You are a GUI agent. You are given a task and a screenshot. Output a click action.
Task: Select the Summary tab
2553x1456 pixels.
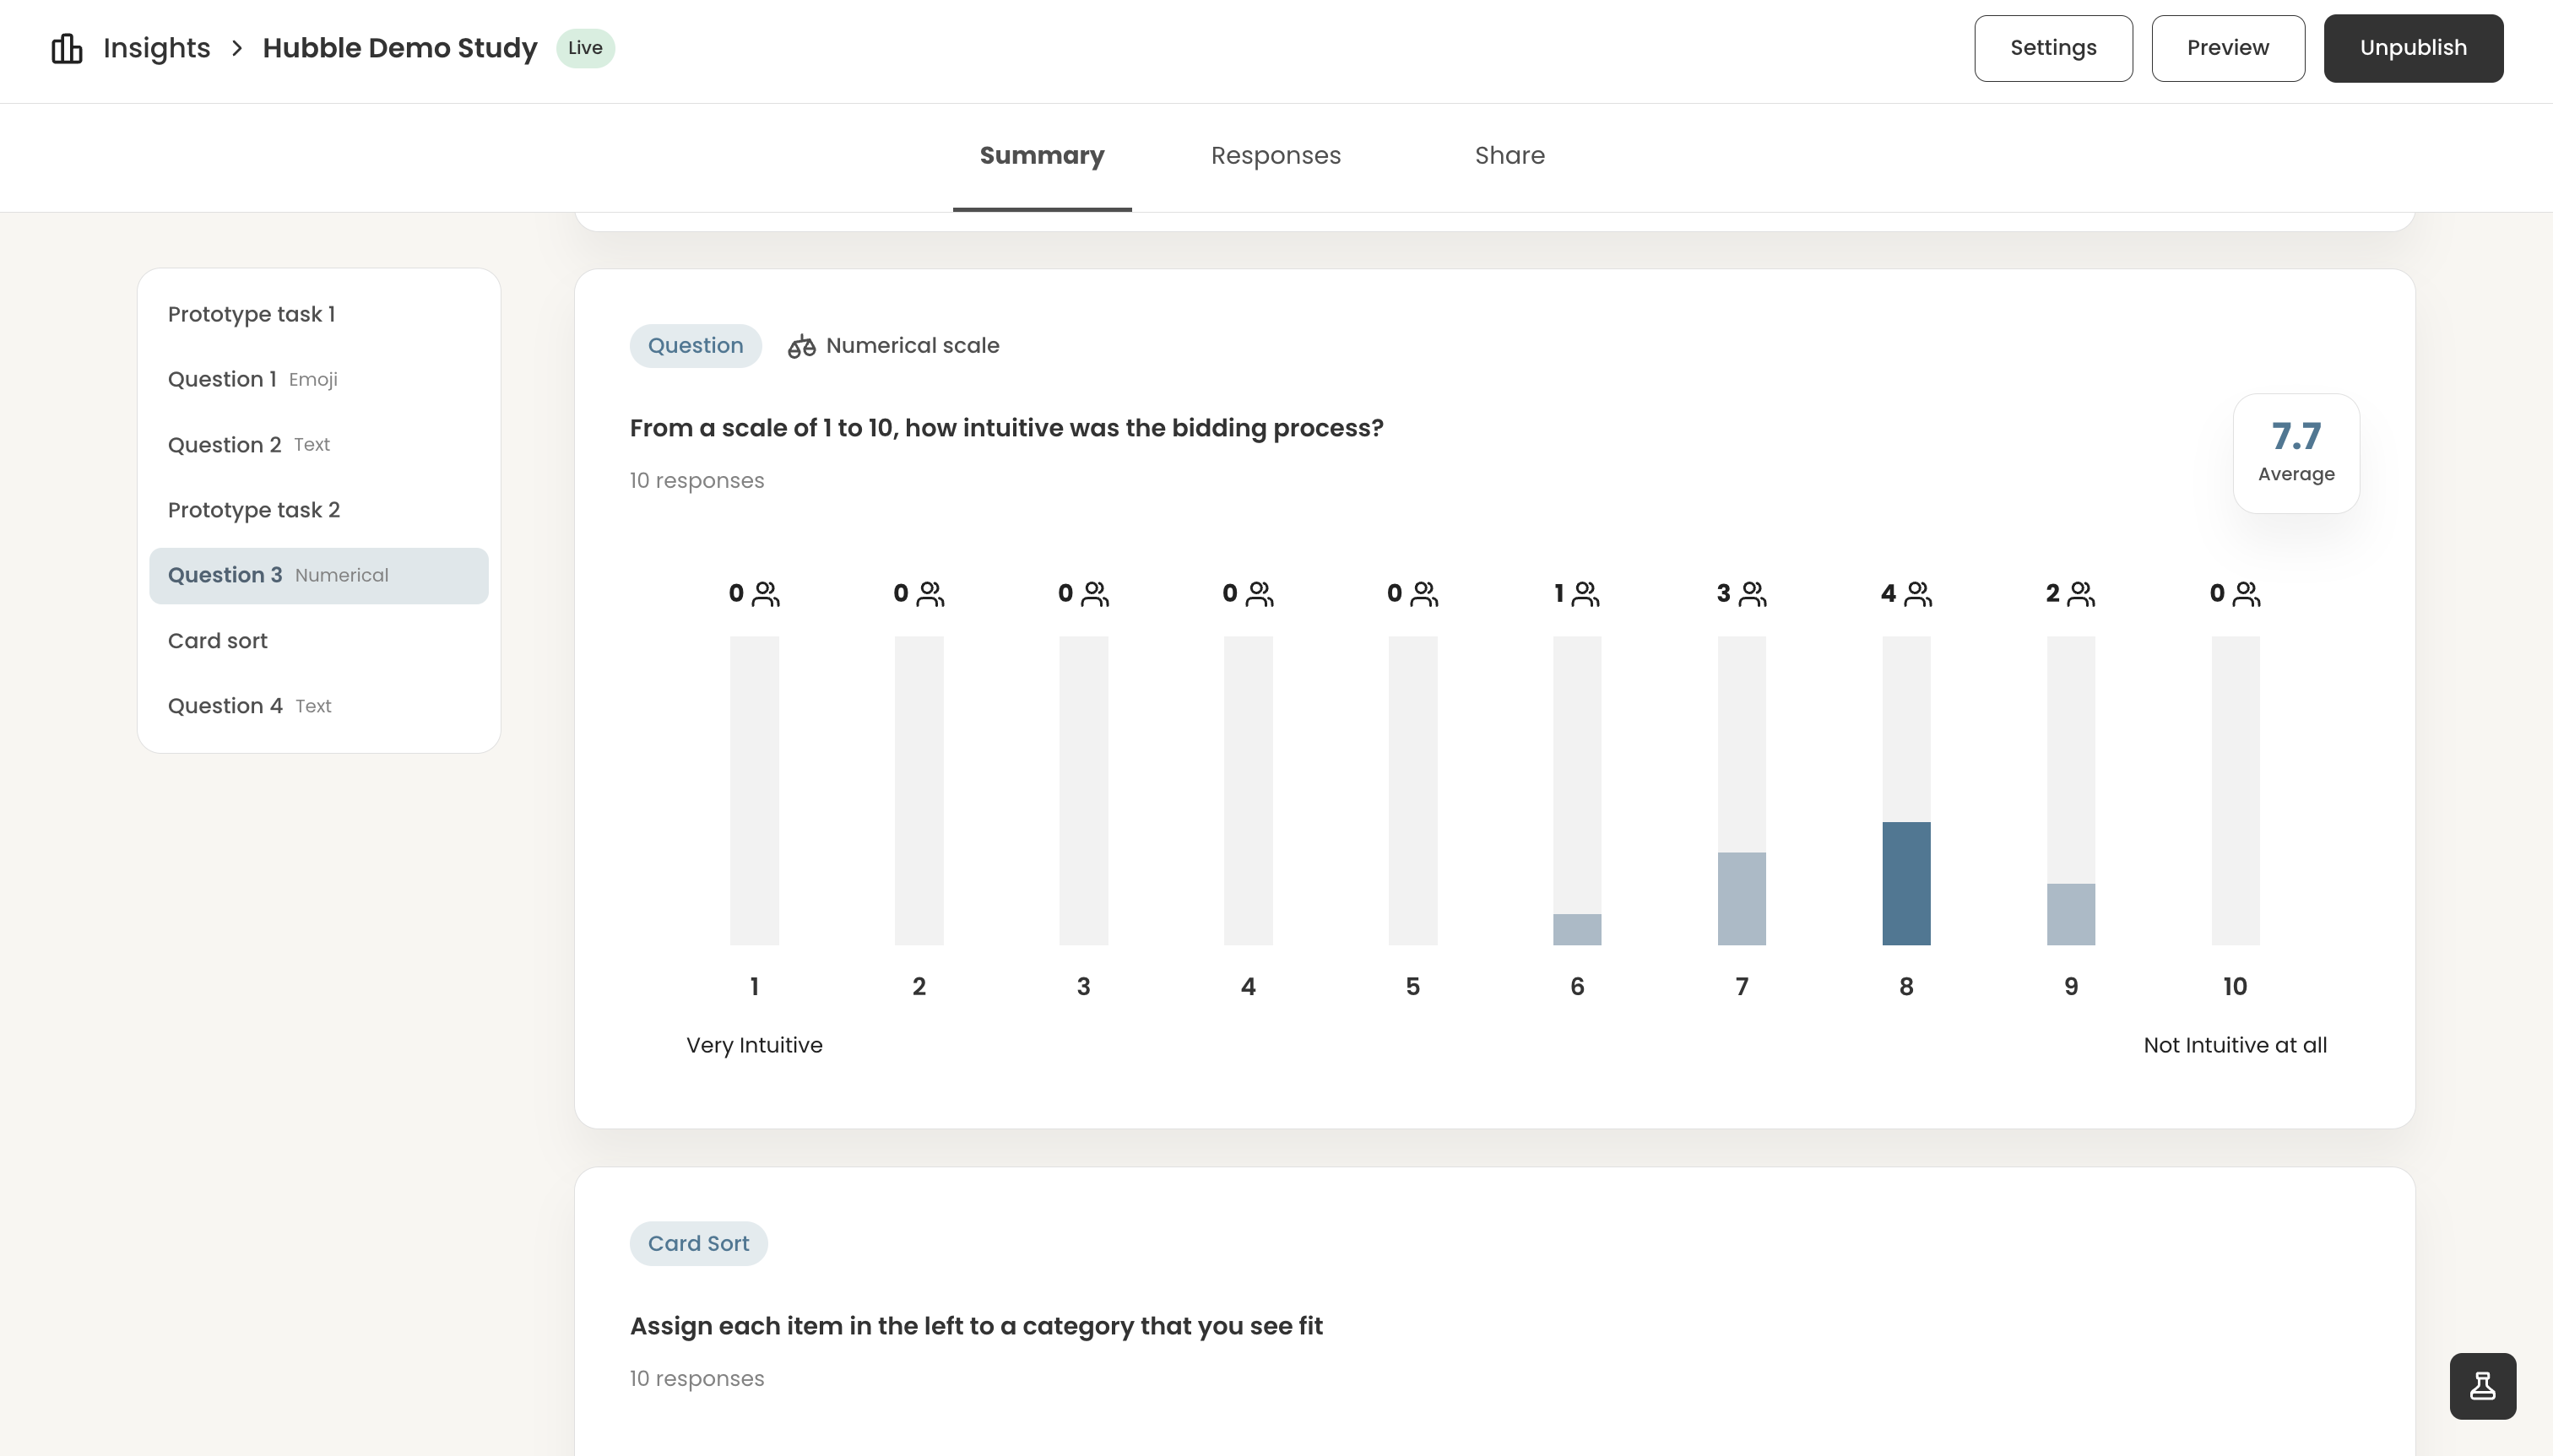[x=1042, y=156]
